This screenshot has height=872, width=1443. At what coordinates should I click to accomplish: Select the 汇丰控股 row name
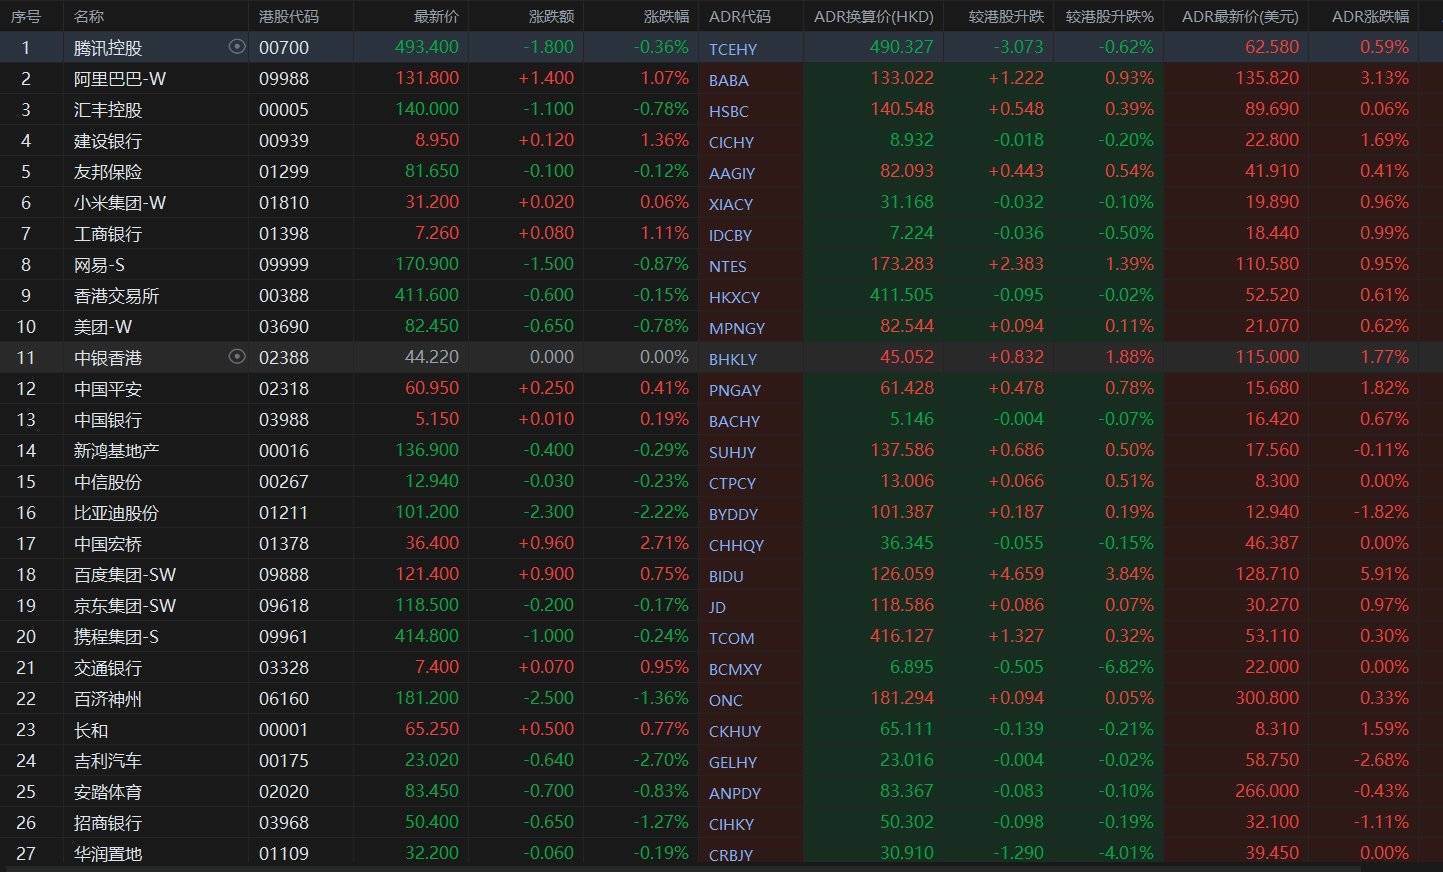[108, 110]
